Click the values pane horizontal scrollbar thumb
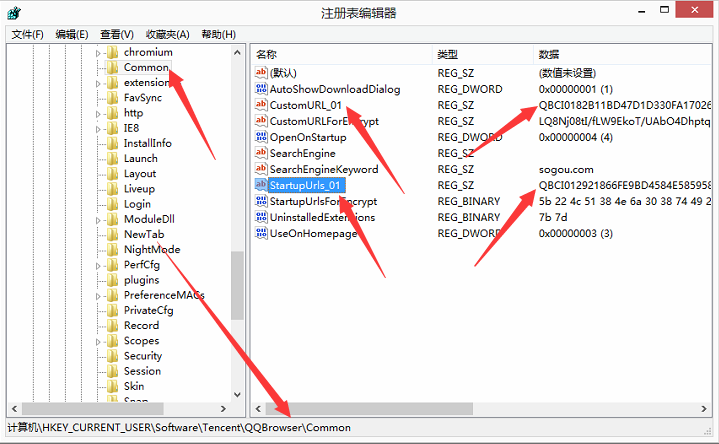This screenshot has height=444, width=719. pos(369,408)
